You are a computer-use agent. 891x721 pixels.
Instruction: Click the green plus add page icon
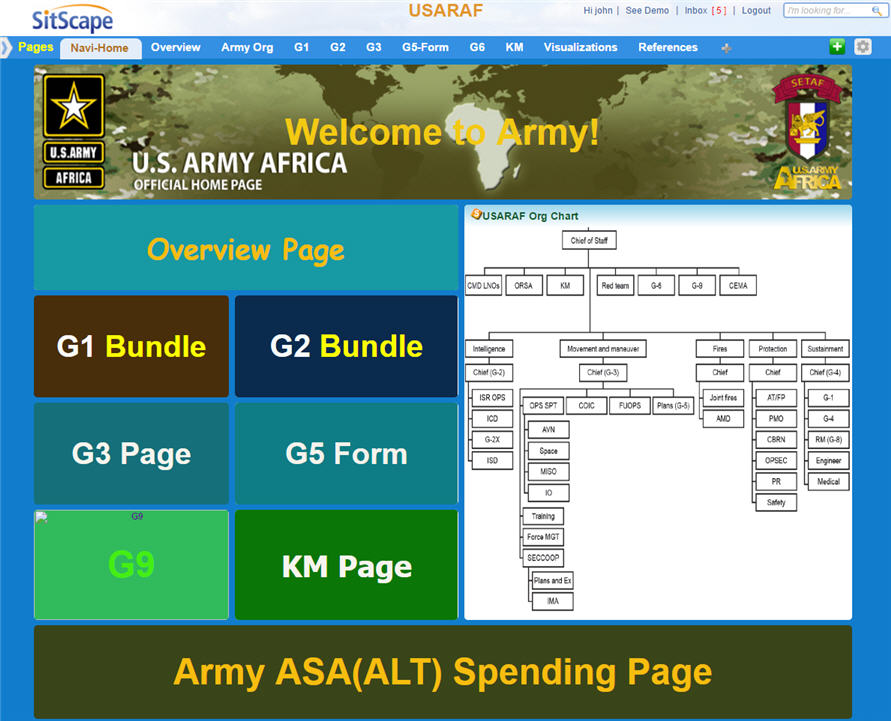point(837,47)
